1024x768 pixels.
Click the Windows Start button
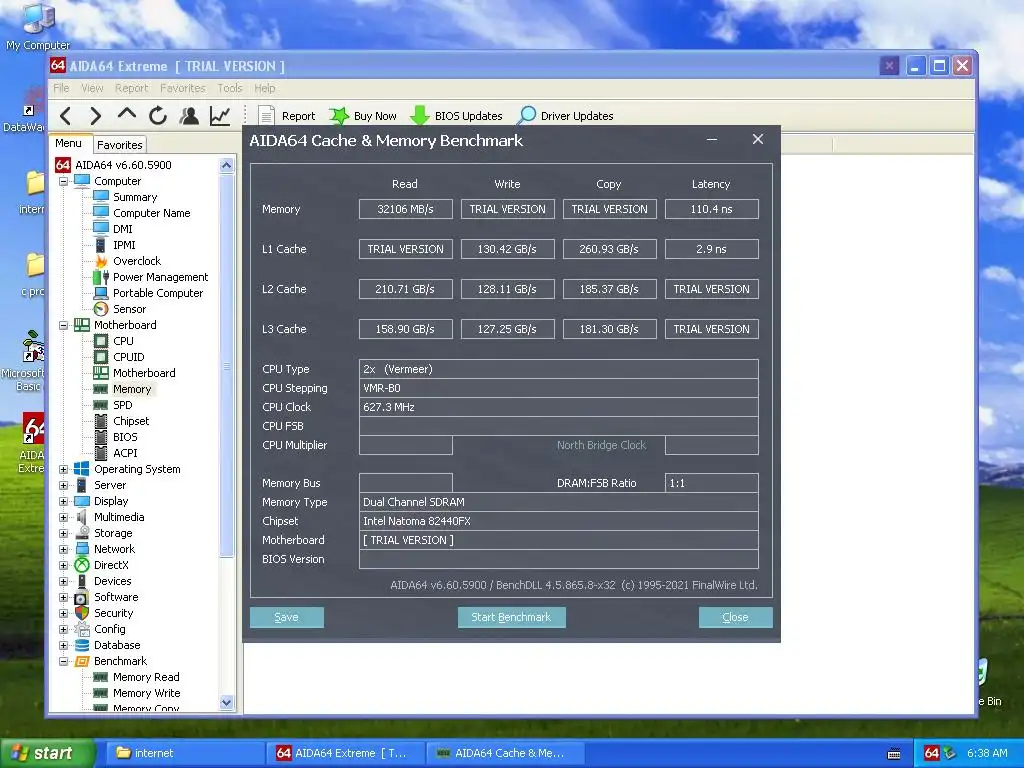coord(46,754)
